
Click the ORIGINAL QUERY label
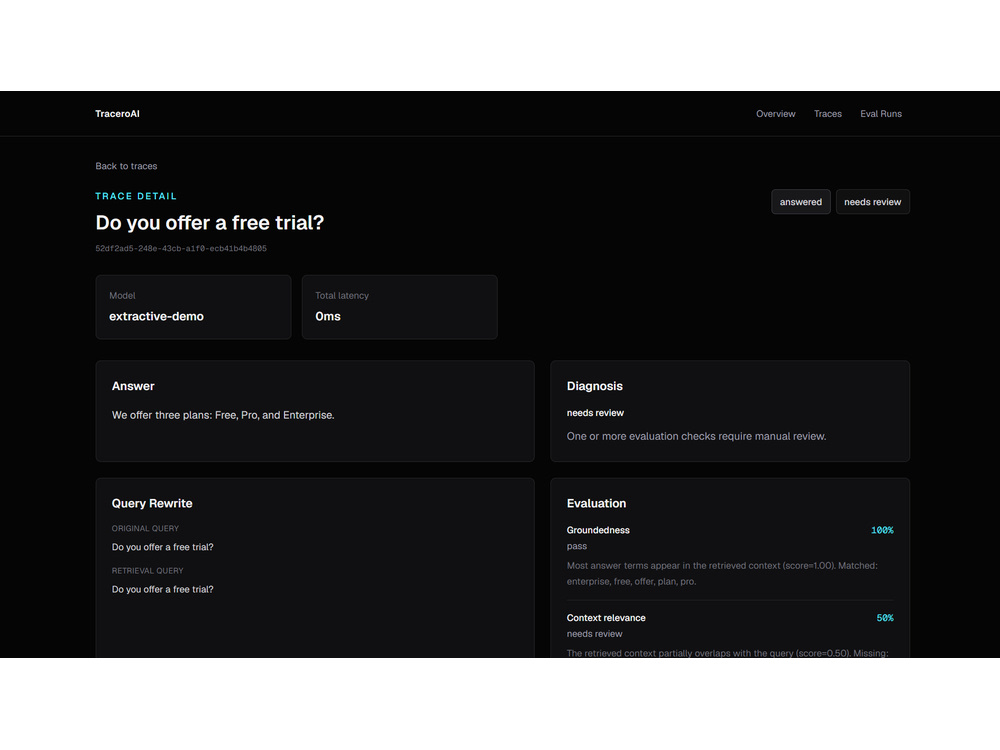145,528
